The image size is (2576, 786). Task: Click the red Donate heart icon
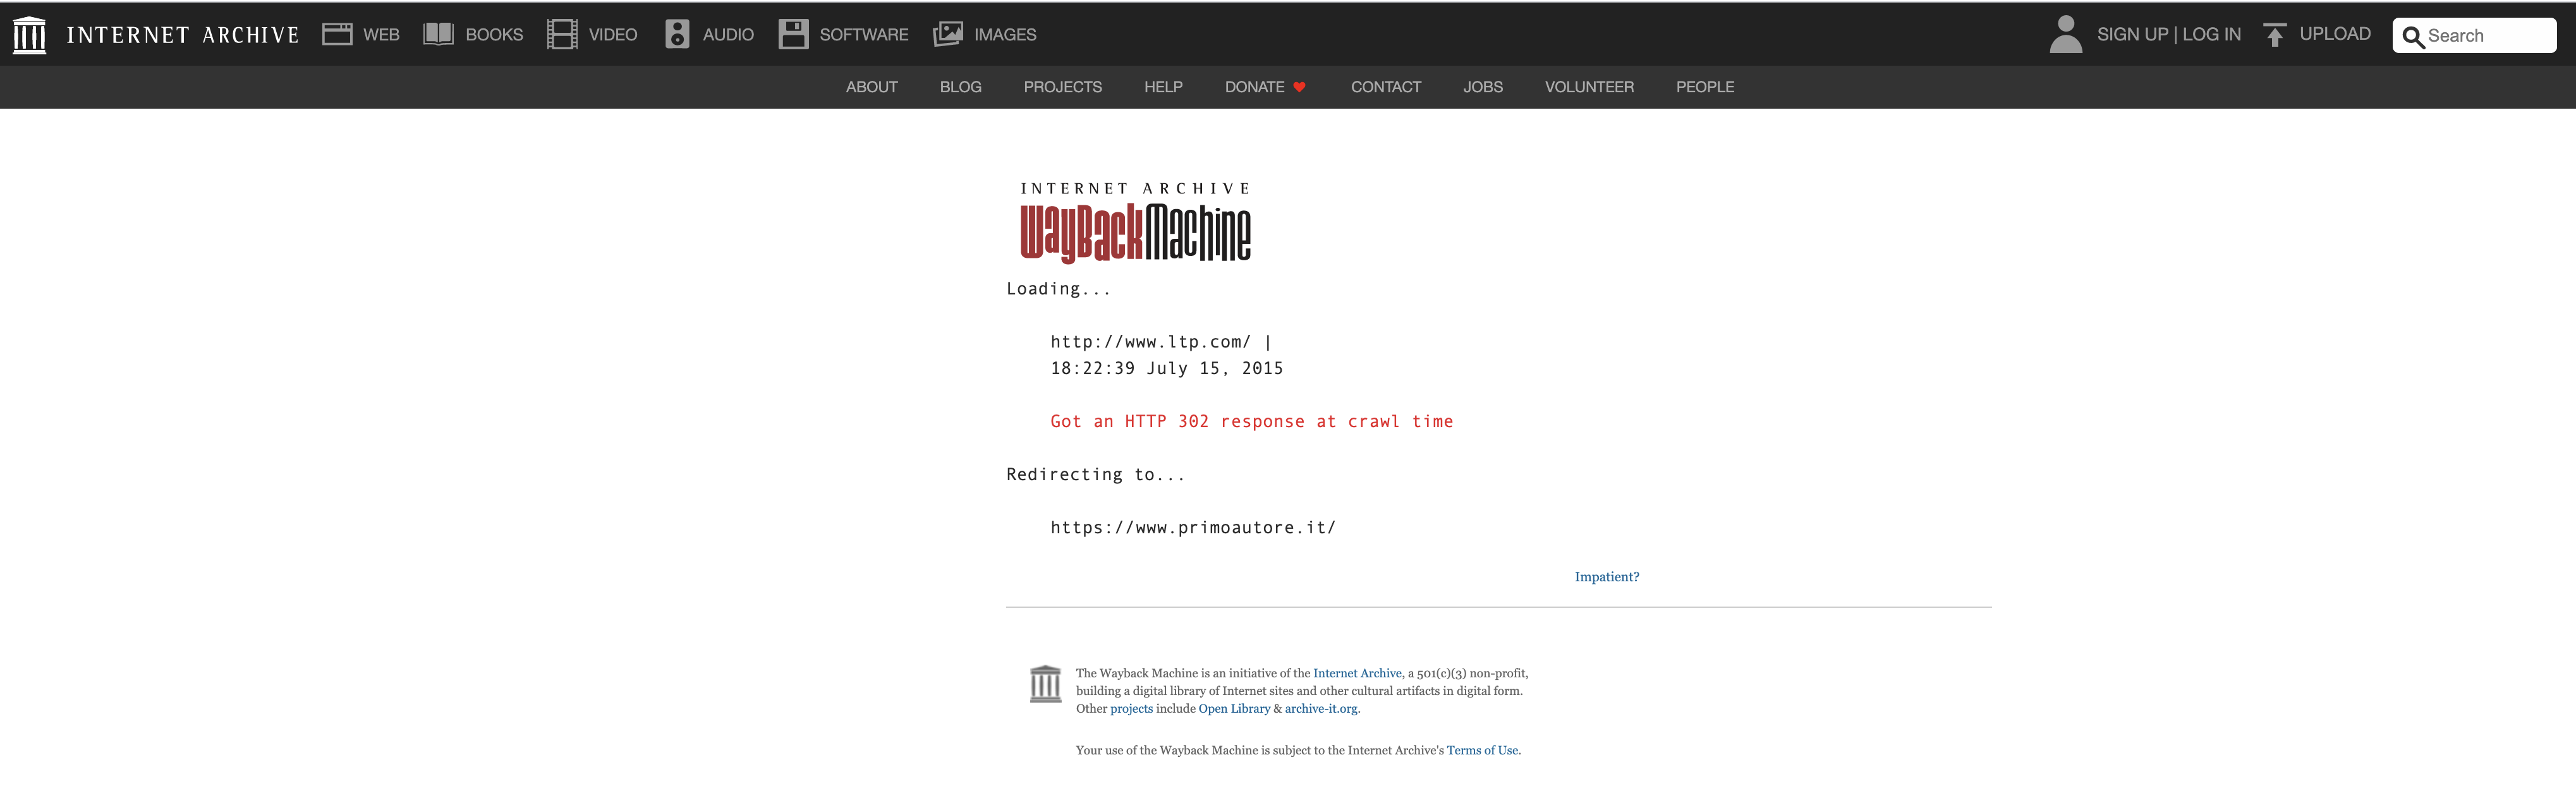coord(1299,87)
